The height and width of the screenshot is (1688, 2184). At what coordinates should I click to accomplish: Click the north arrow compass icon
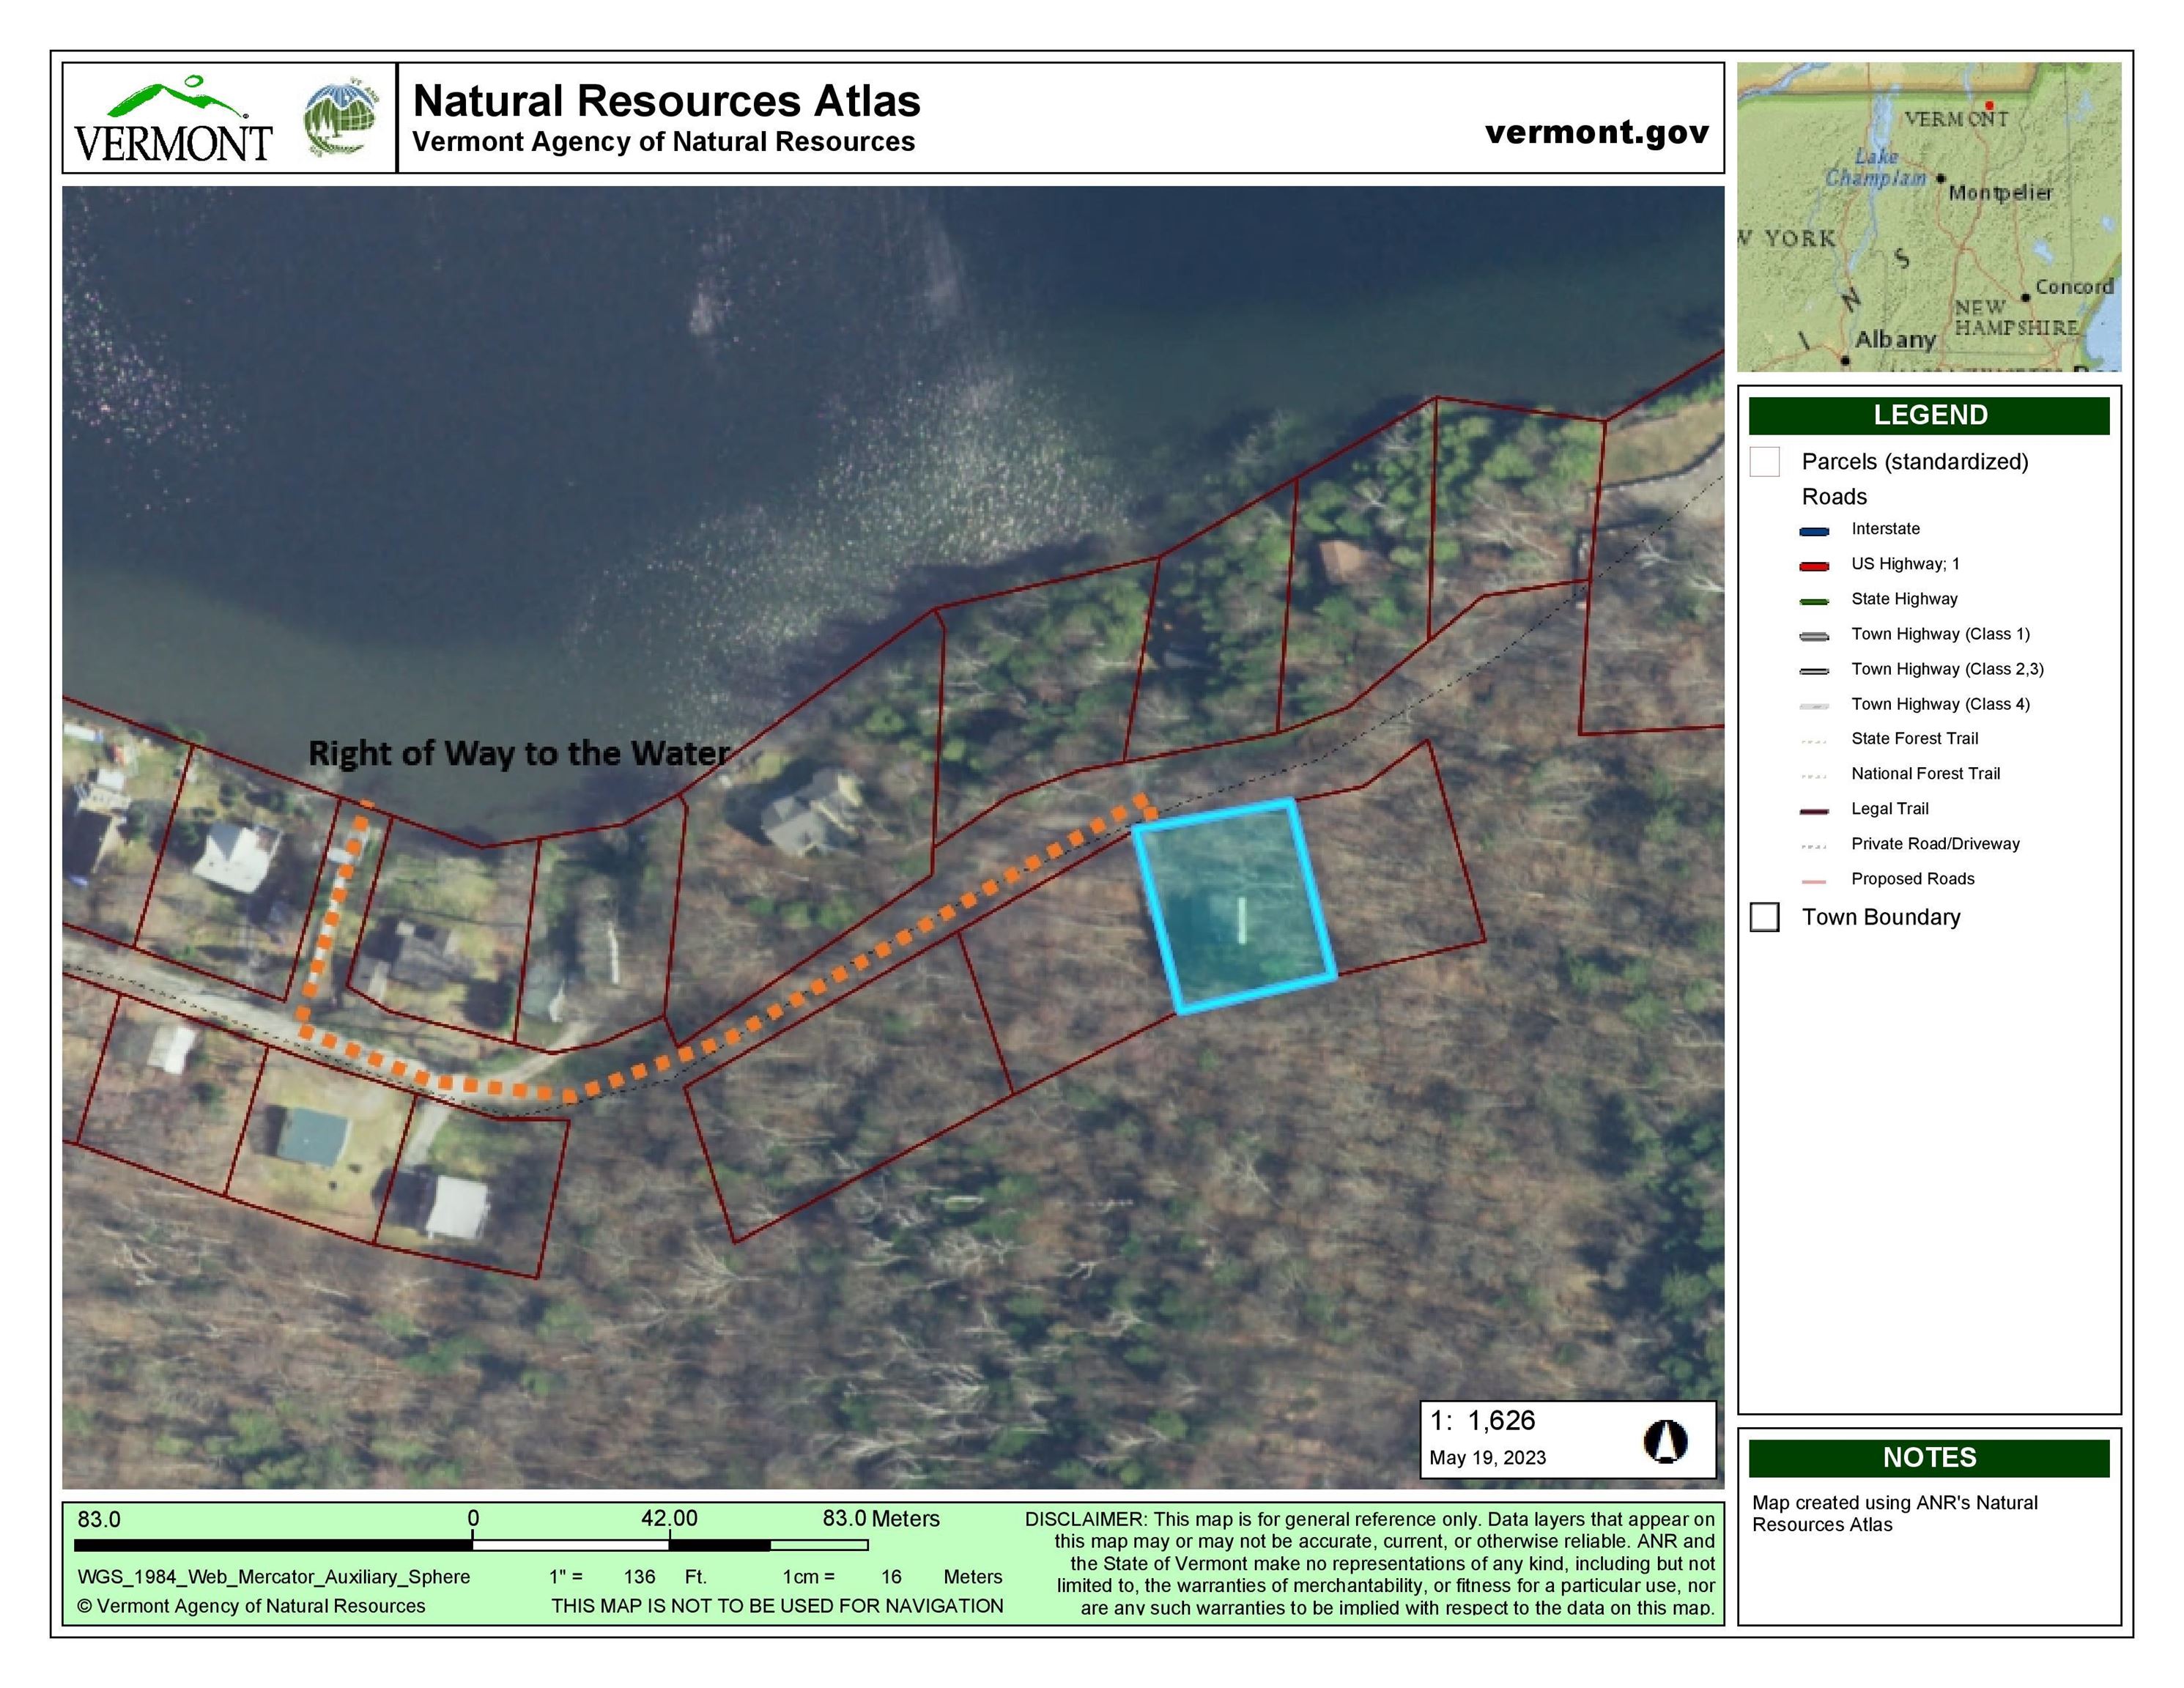click(x=1665, y=1442)
